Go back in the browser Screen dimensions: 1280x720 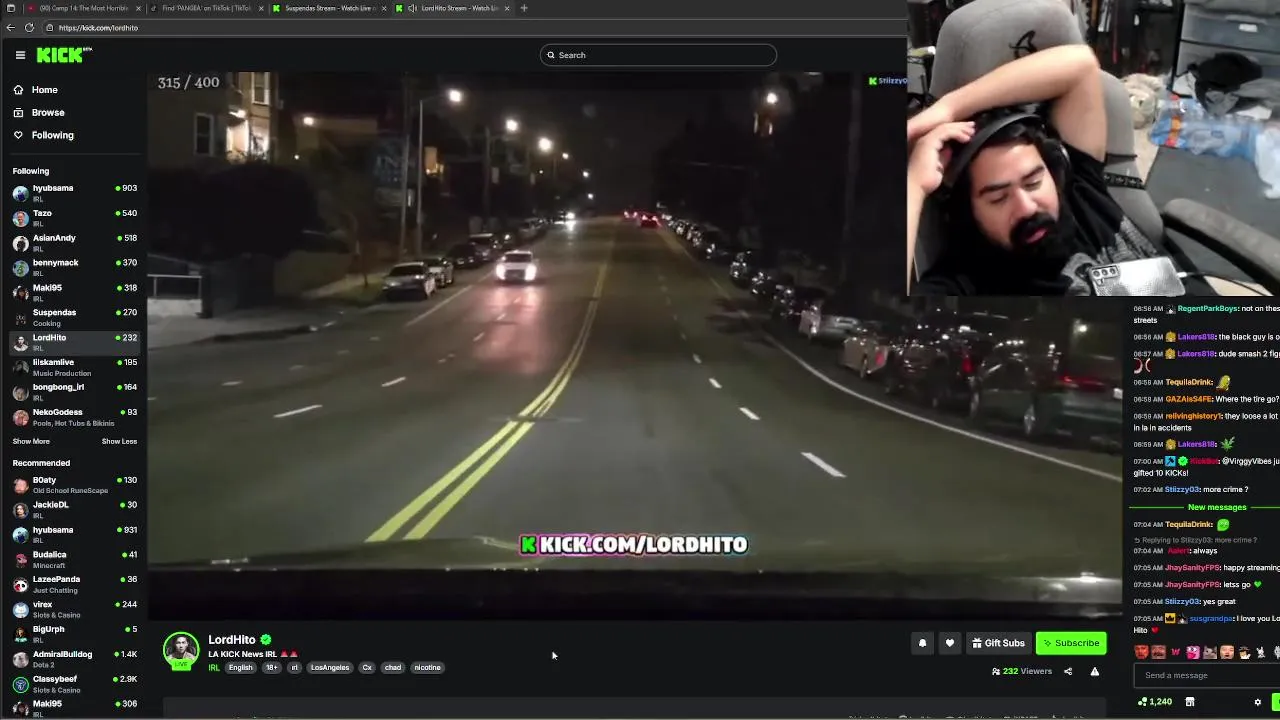coord(10,27)
